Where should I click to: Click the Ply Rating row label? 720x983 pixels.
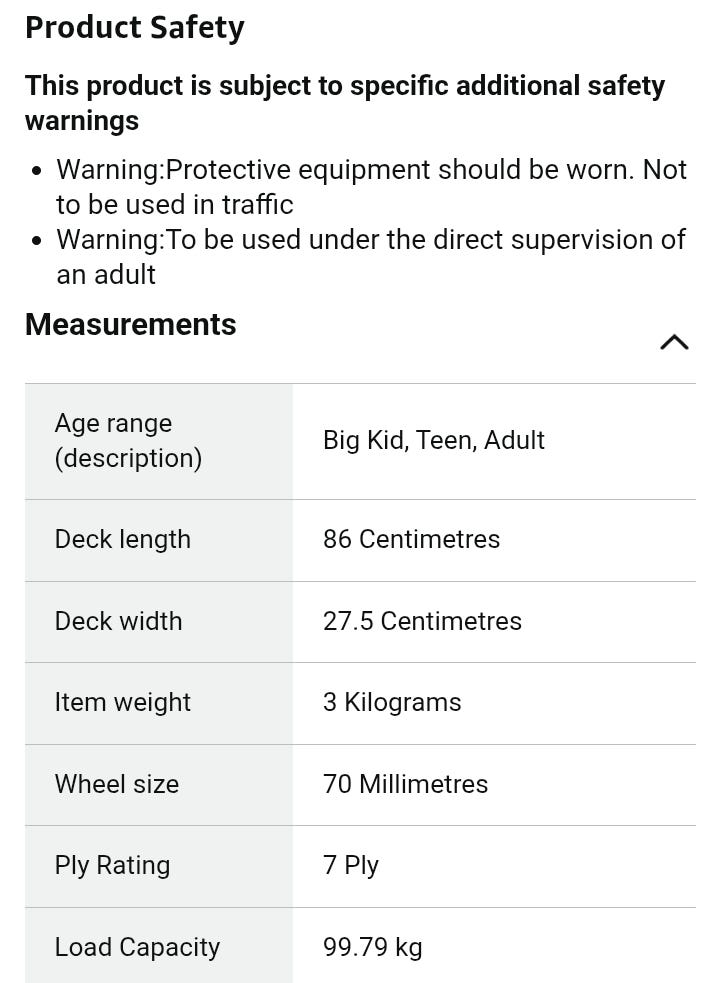(x=112, y=866)
